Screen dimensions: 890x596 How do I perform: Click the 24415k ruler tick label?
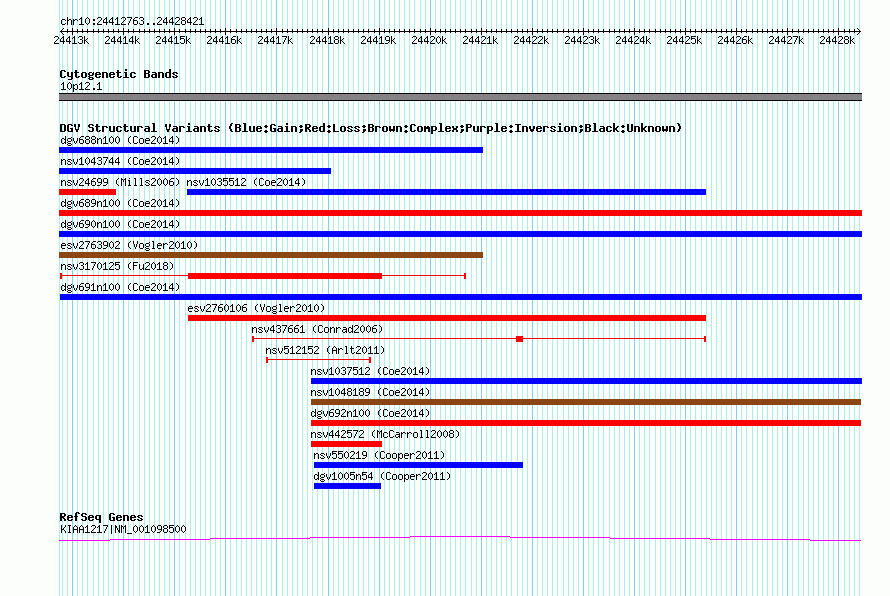[173, 41]
